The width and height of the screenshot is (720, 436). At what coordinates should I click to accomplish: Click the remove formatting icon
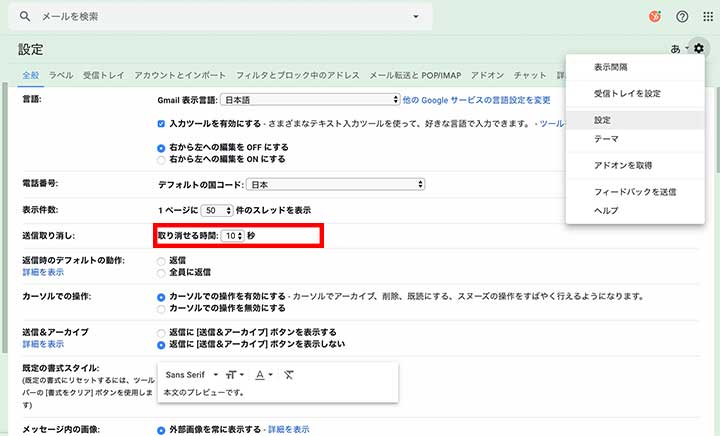(x=288, y=375)
